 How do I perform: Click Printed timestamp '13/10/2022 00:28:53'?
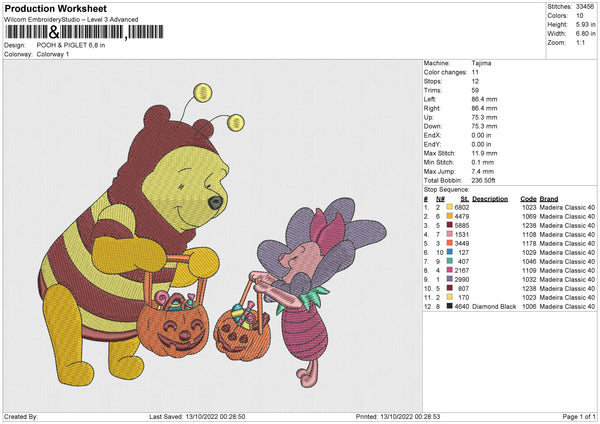410,416
